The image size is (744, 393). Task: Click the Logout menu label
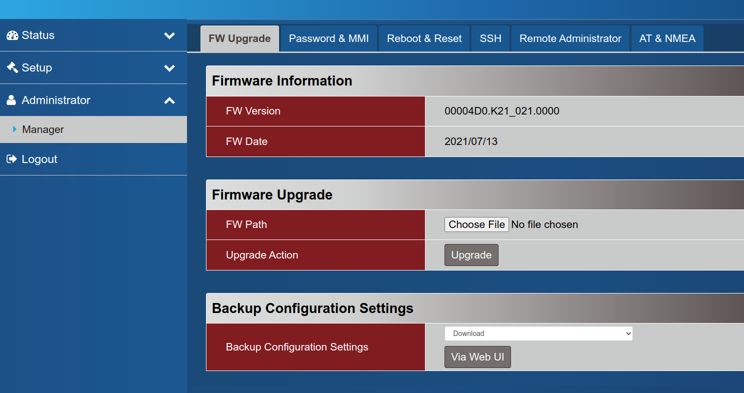pyautogui.click(x=39, y=159)
